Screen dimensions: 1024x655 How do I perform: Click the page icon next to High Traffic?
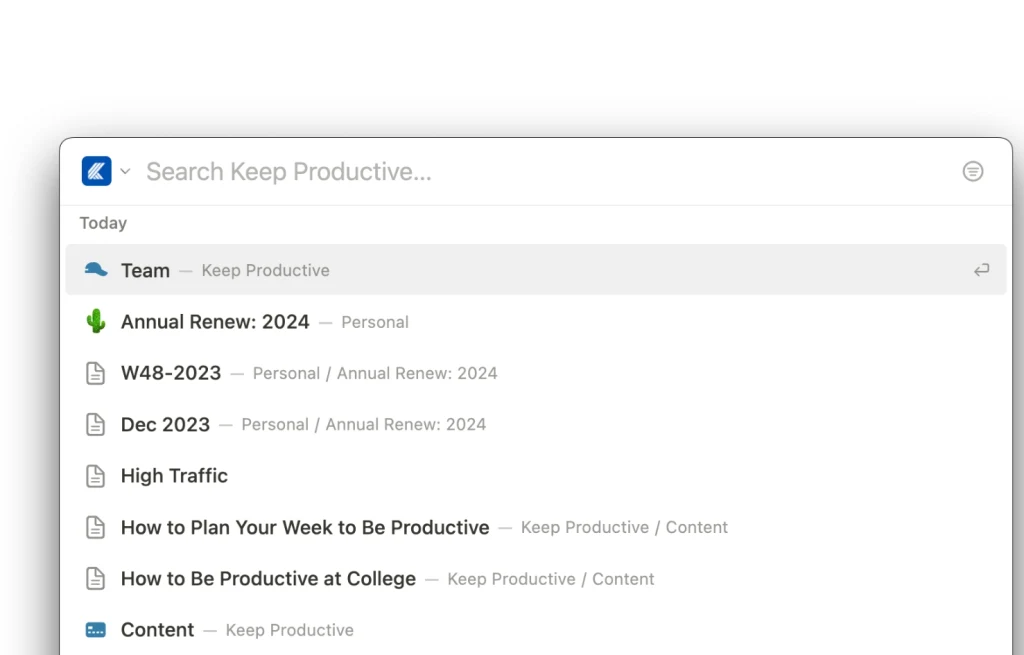click(x=95, y=475)
